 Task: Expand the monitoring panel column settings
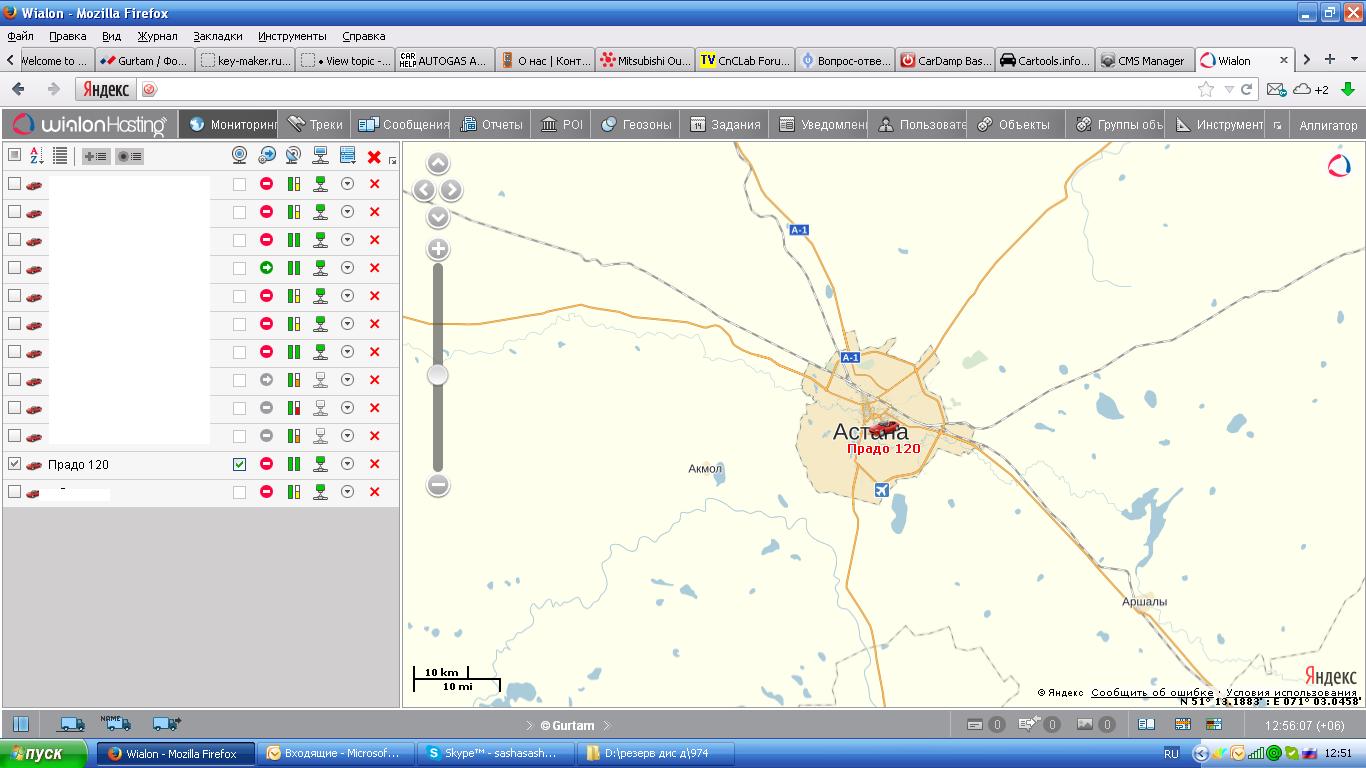coord(392,160)
